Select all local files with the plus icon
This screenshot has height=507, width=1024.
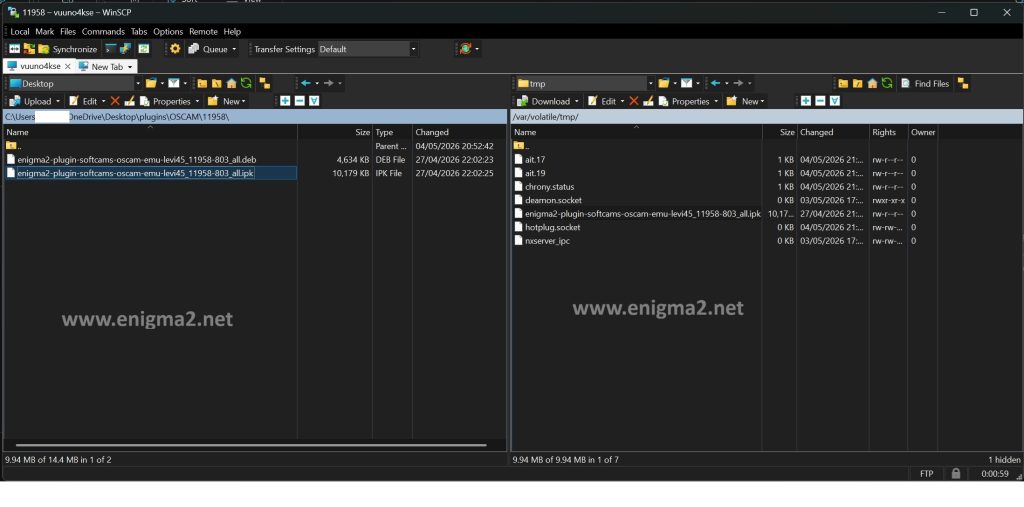(x=285, y=101)
